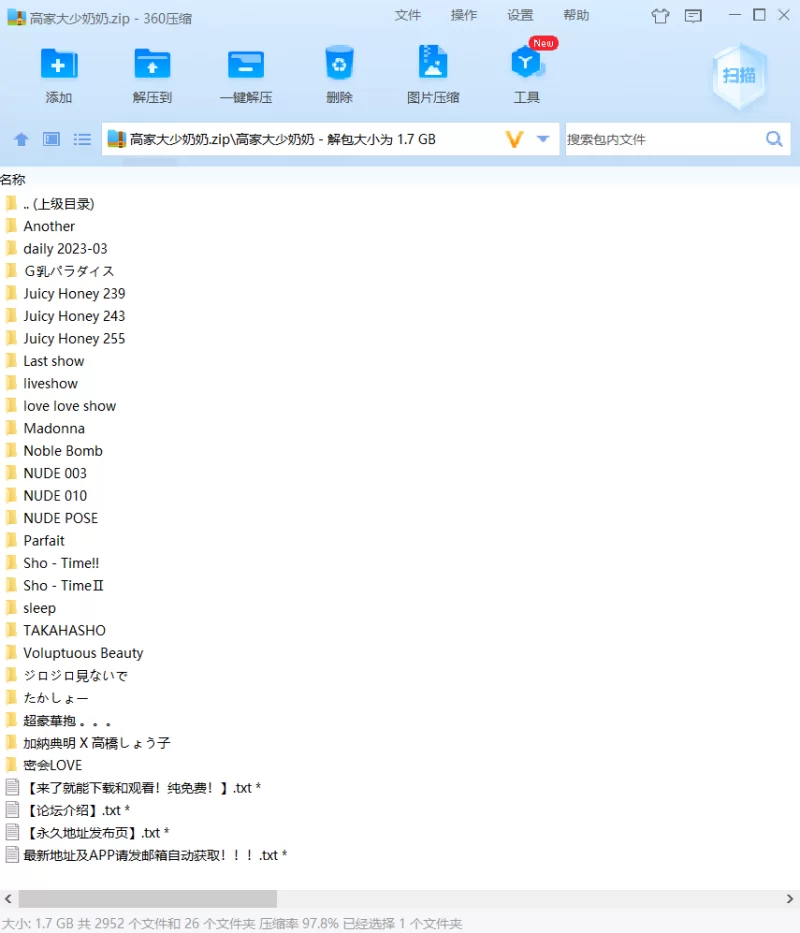
Task: Select the 【来了就能下载和观看！纯免费！】.txt file
Action: click(x=142, y=788)
